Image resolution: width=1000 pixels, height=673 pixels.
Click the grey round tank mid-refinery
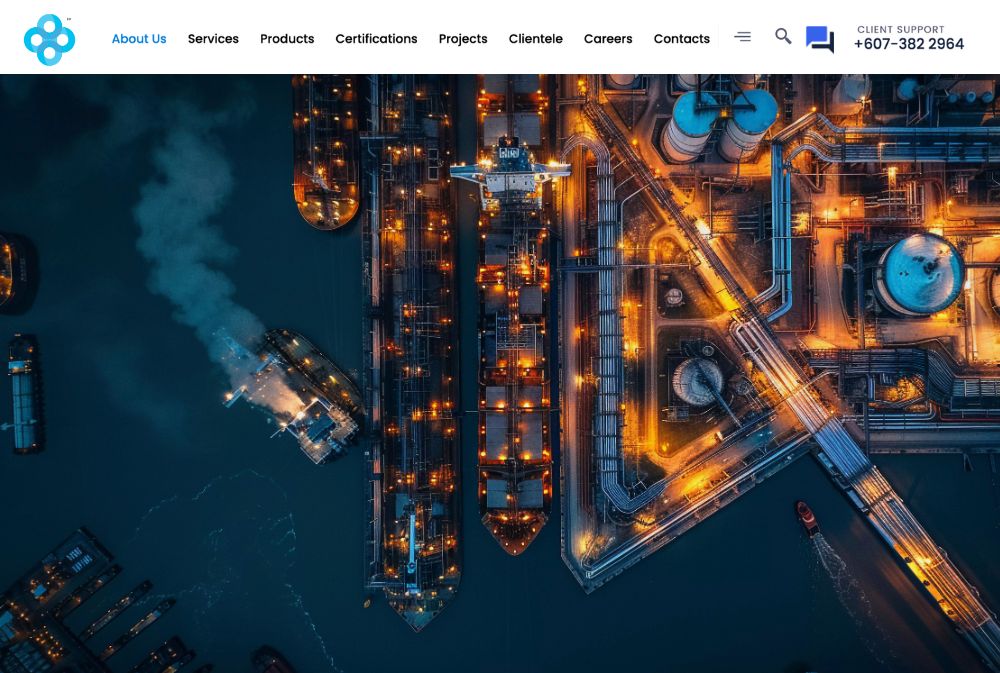pyautogui.click(x=697, y=380)
